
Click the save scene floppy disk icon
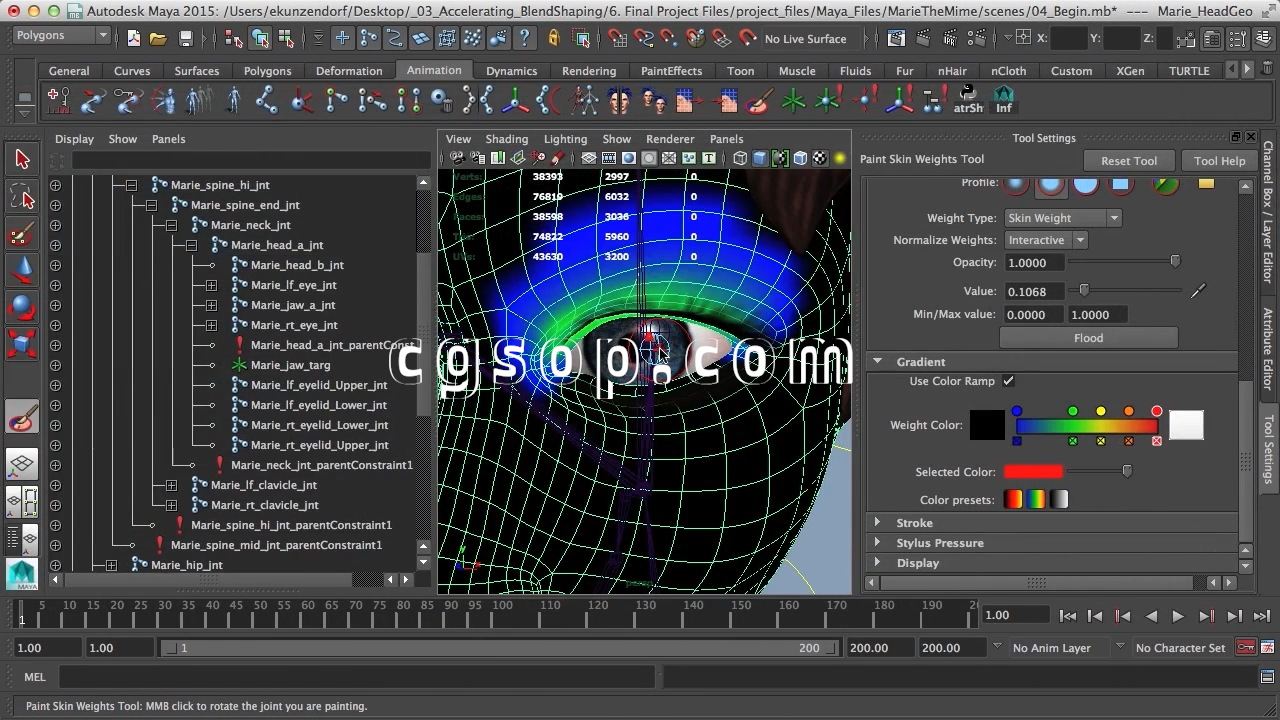[x=186, y=39]
